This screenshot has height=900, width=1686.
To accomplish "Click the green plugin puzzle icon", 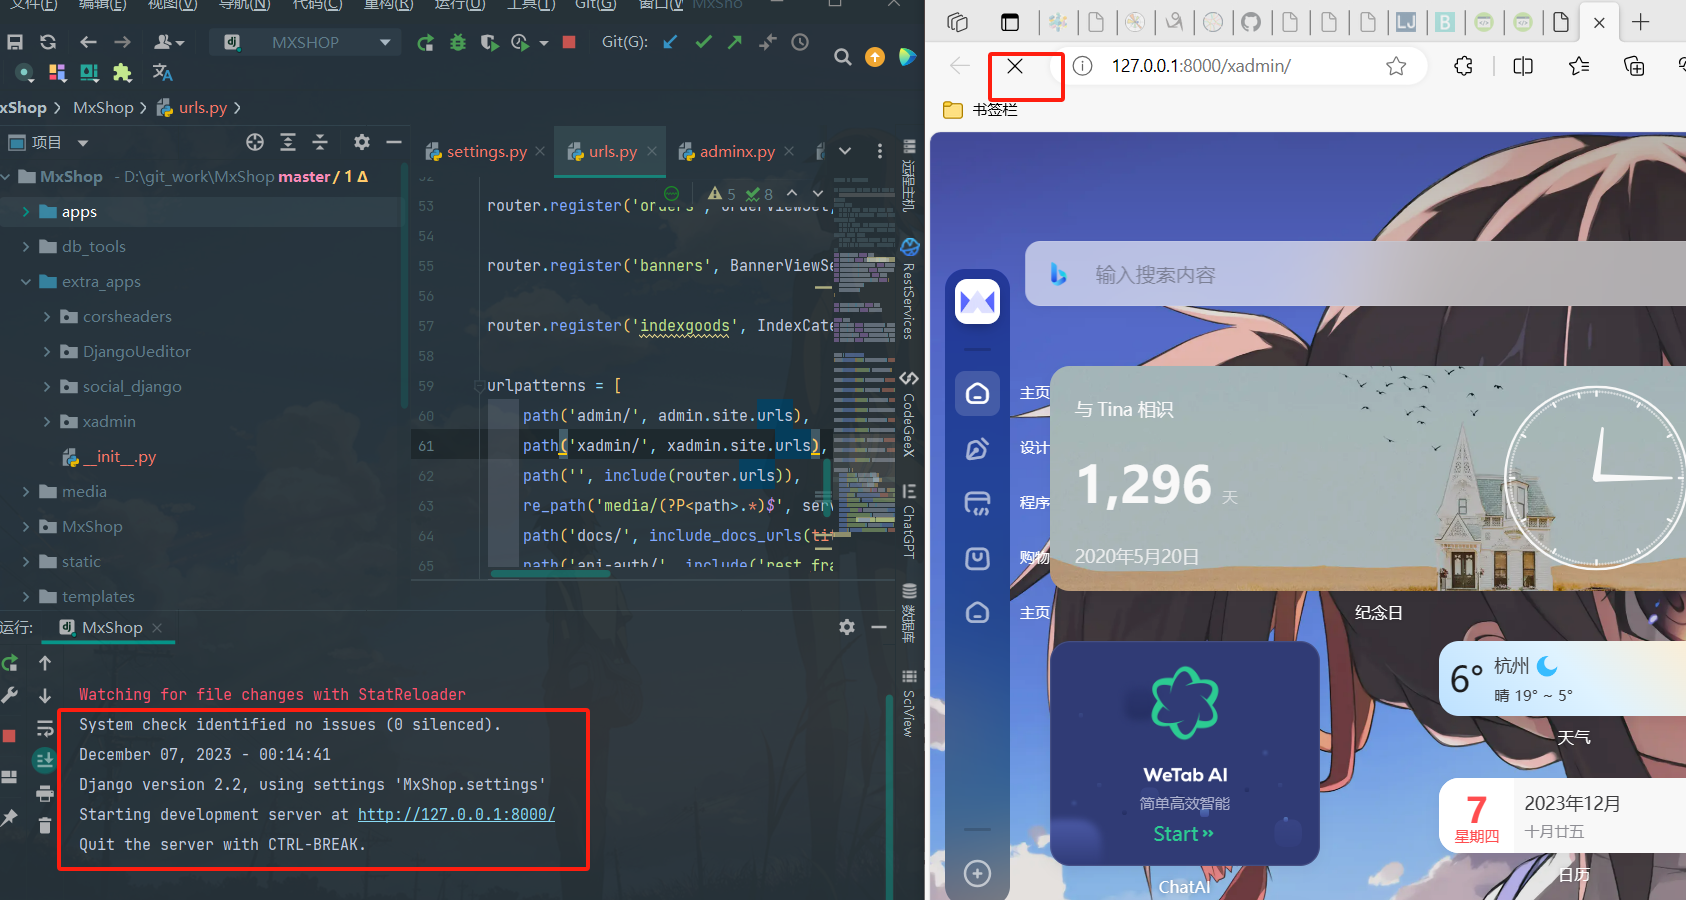I will click(x=122, y=72).
